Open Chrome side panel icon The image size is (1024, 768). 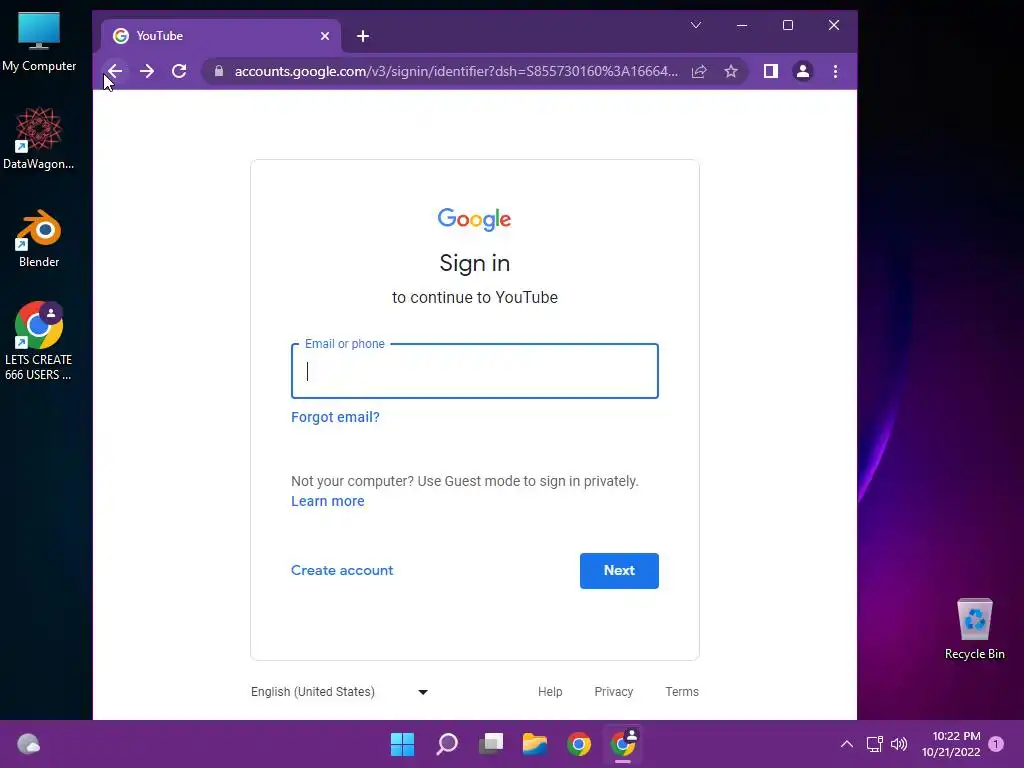point(771,71)
